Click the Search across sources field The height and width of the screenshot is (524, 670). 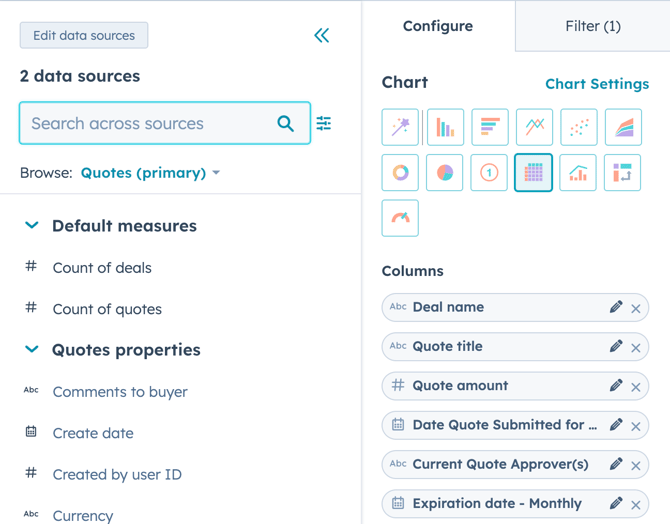(x=150, y=124)
